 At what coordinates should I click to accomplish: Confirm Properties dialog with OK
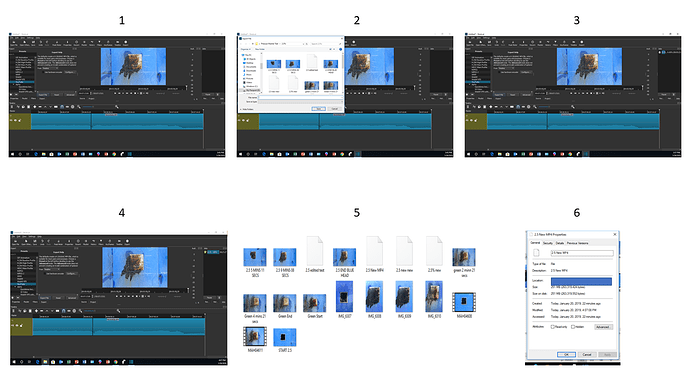tap(566, 354)
